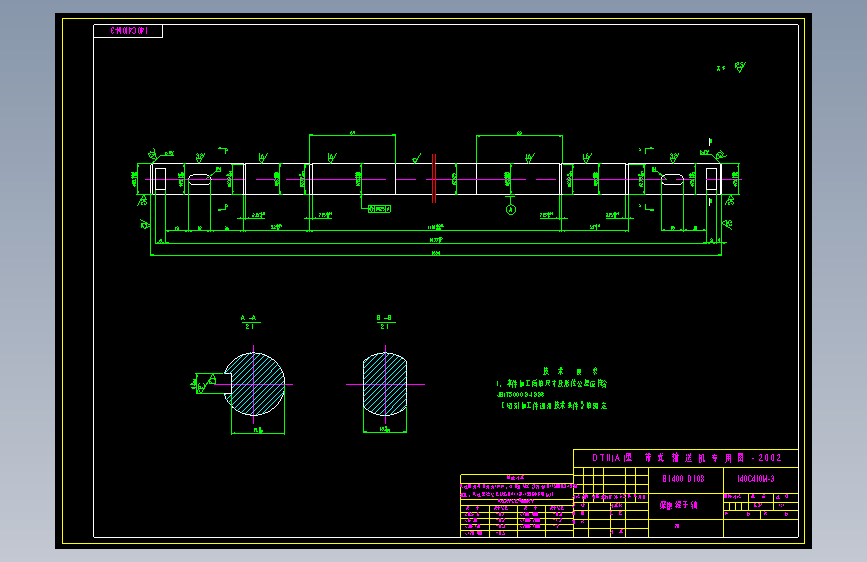The height and width of the screenshot is (562, 867).
Task: Select the red break lines at the shaft center
Action: click(434, 178)
